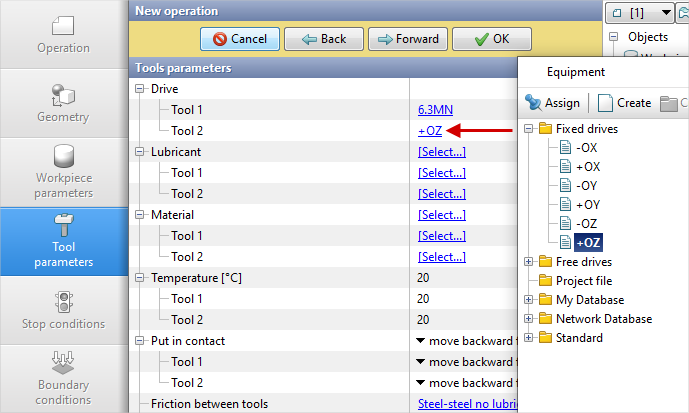
Task: Go to the Geometry sidebar step
Action: point(63,103)
